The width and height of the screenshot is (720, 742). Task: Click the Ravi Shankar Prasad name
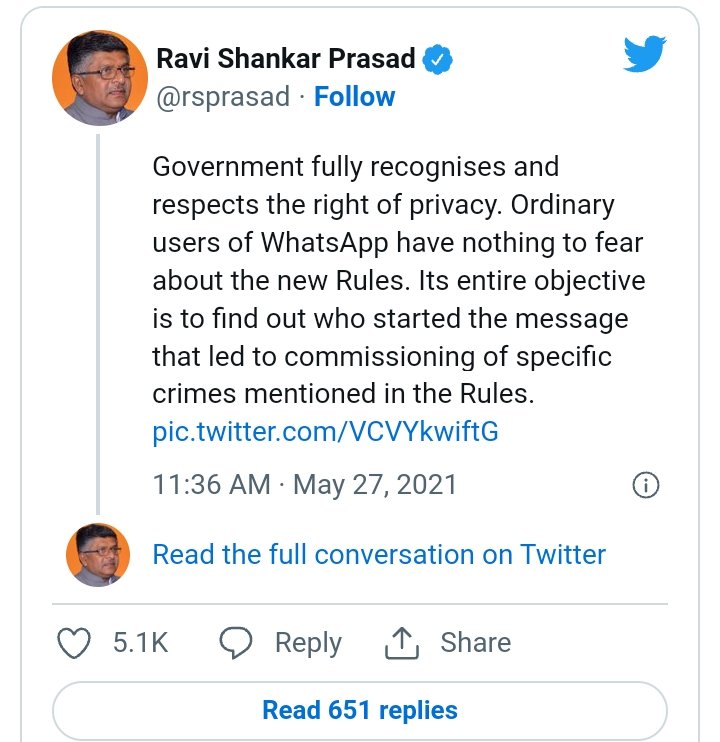tap(285, 59)
